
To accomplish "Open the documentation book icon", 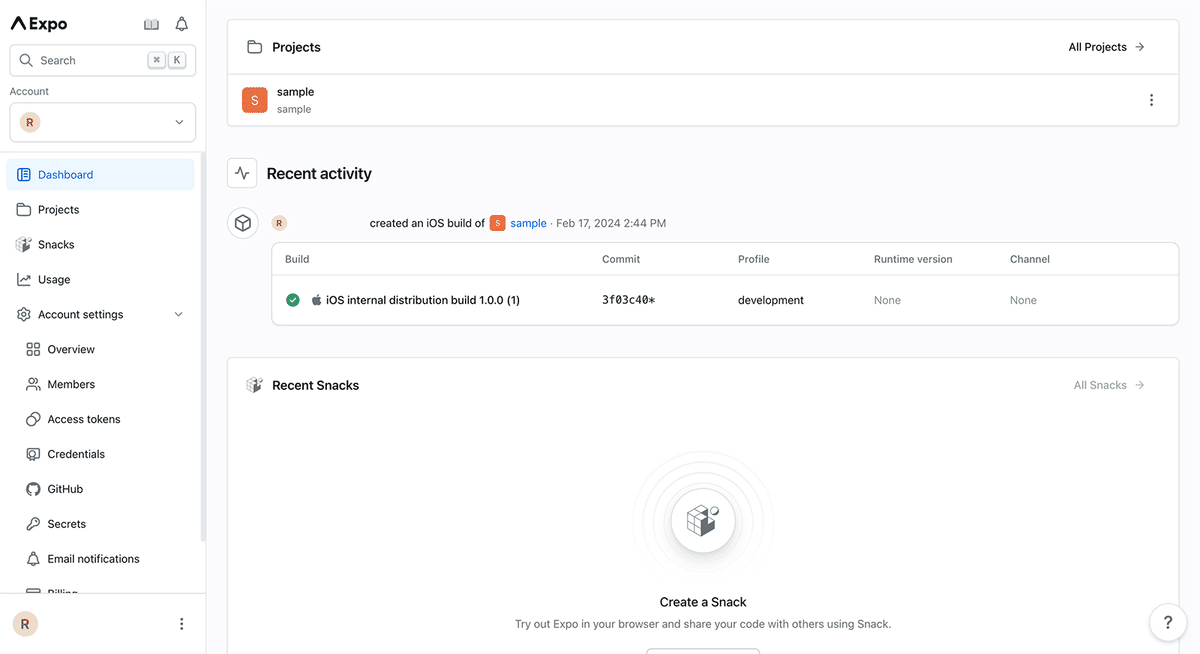I will (x=151, y=24).
